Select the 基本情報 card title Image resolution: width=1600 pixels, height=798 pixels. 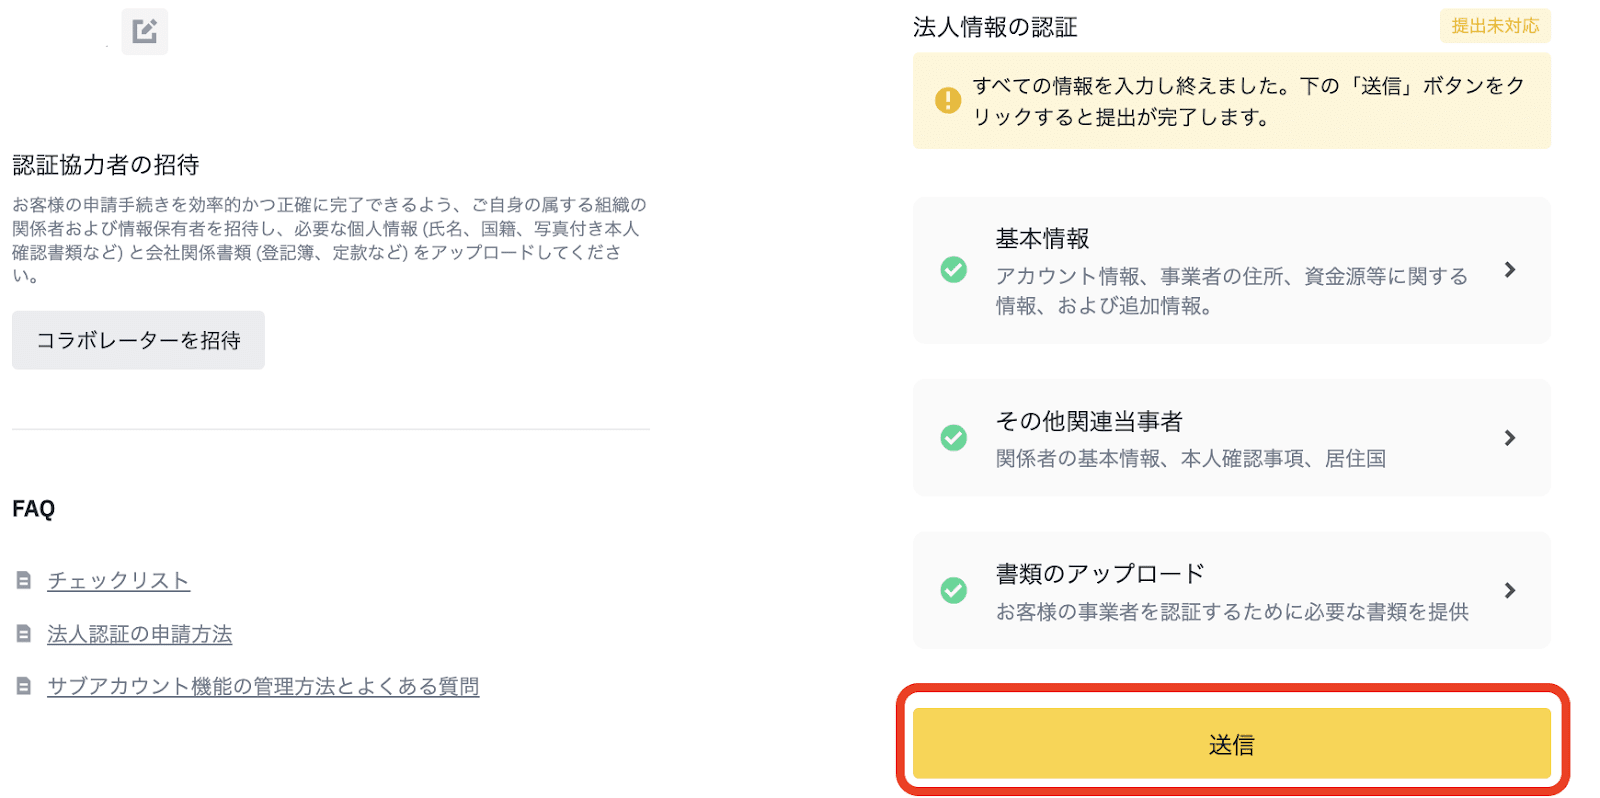coord(1042,239)
